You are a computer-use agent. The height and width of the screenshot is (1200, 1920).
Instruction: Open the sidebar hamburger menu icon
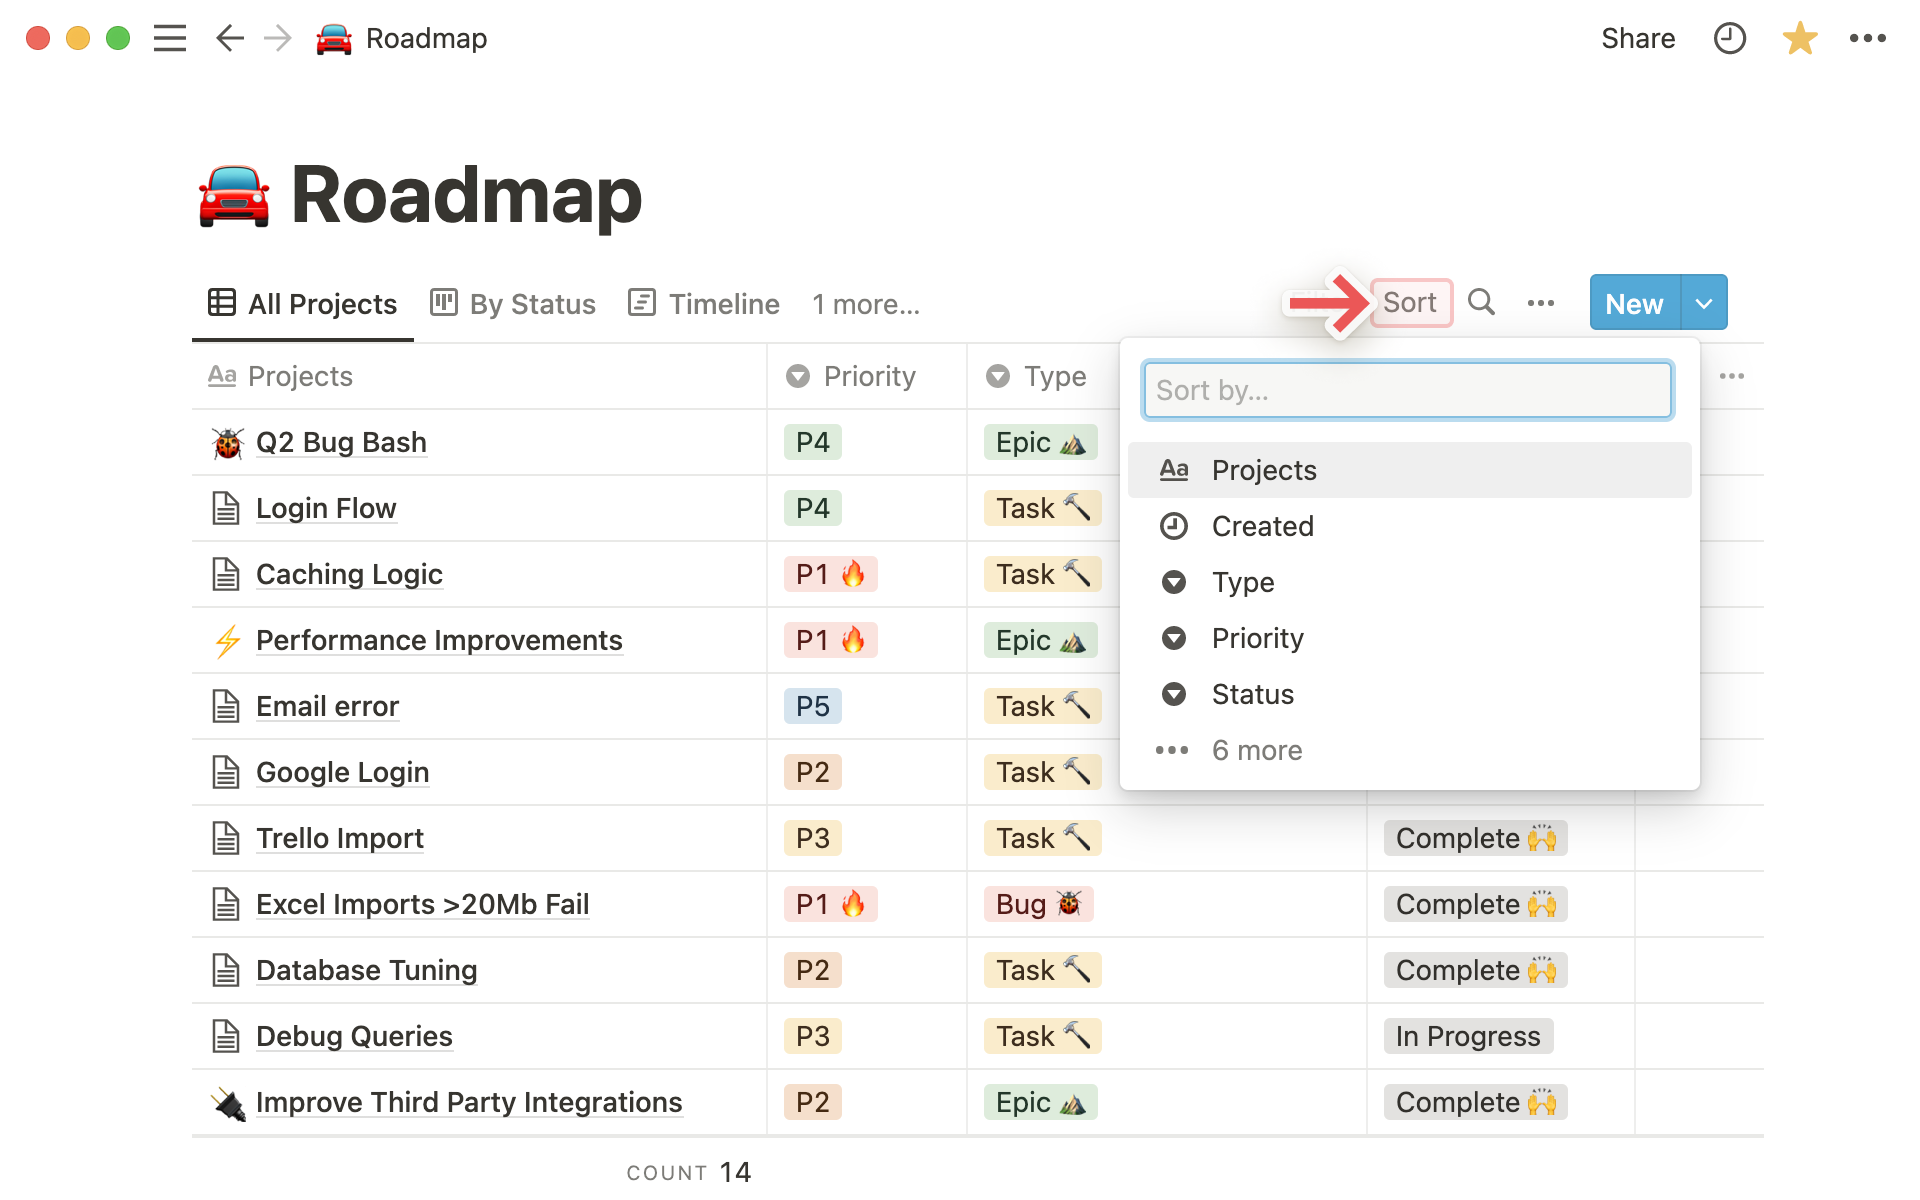[x=170, y=38]
